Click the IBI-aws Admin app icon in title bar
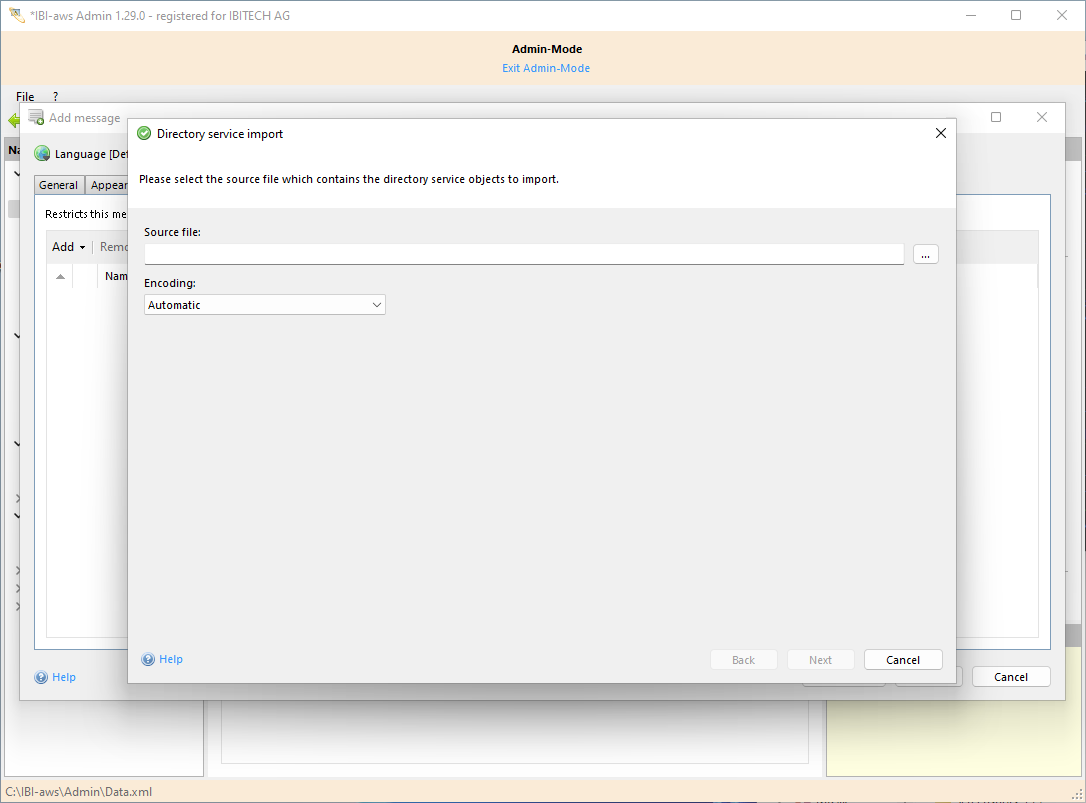This screenshot has height=803, width=1086. click(x=16, y=16)
